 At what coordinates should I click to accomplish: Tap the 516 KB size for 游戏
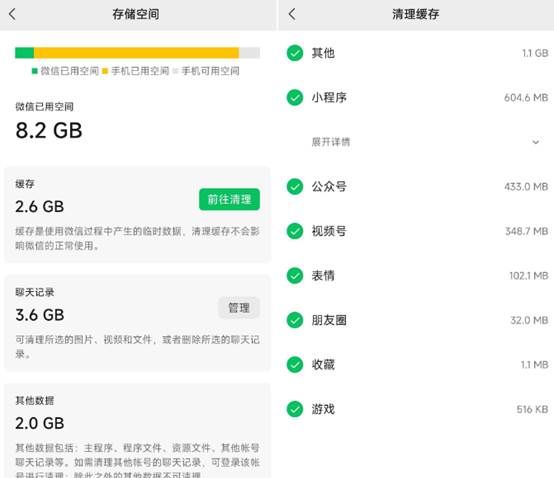coord(532,409)
